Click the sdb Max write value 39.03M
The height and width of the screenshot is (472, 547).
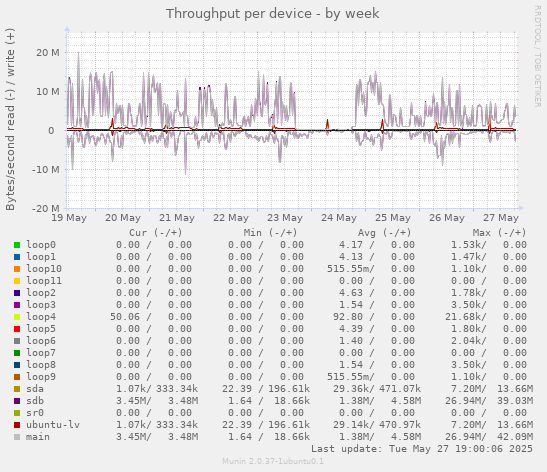coord(515,400)
